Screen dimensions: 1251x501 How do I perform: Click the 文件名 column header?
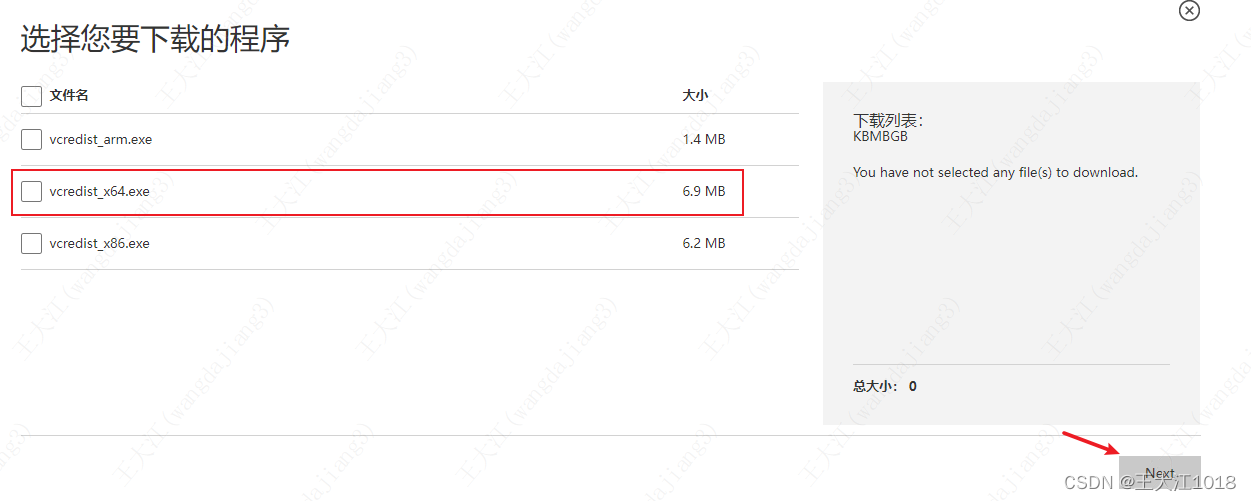(69, 95)
